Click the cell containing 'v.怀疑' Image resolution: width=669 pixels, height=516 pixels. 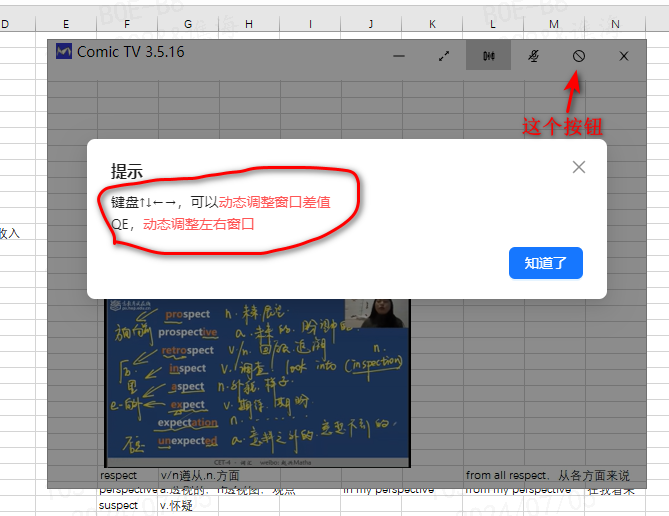coord(188,505)
